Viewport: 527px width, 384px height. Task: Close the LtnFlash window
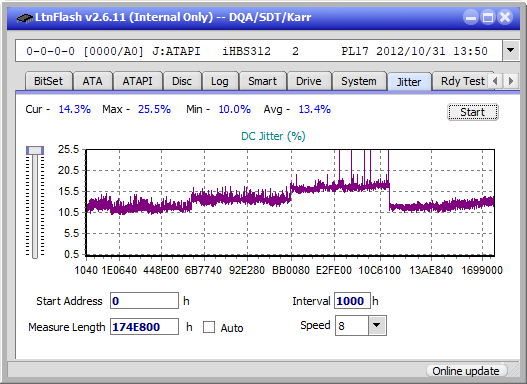(505, 17)
